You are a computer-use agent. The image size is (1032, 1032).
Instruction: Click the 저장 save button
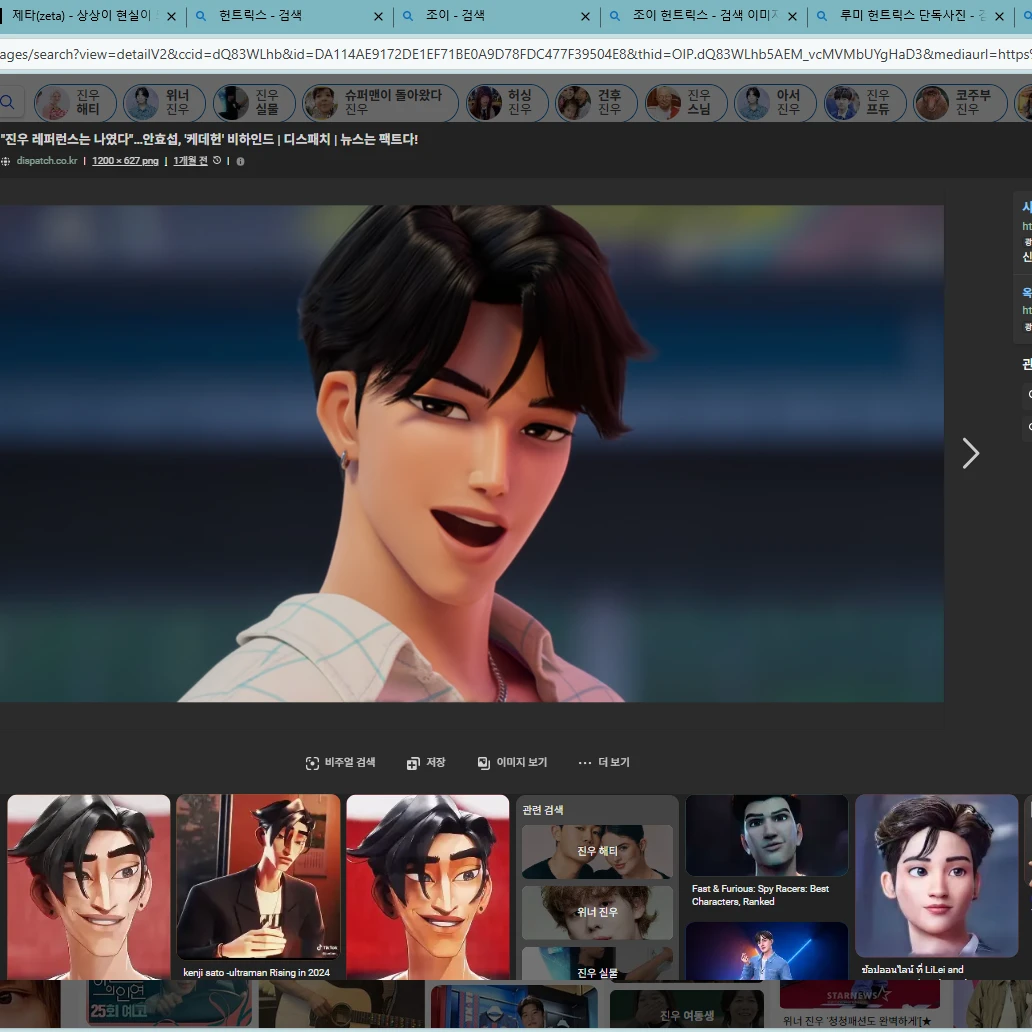pos(426,762)
